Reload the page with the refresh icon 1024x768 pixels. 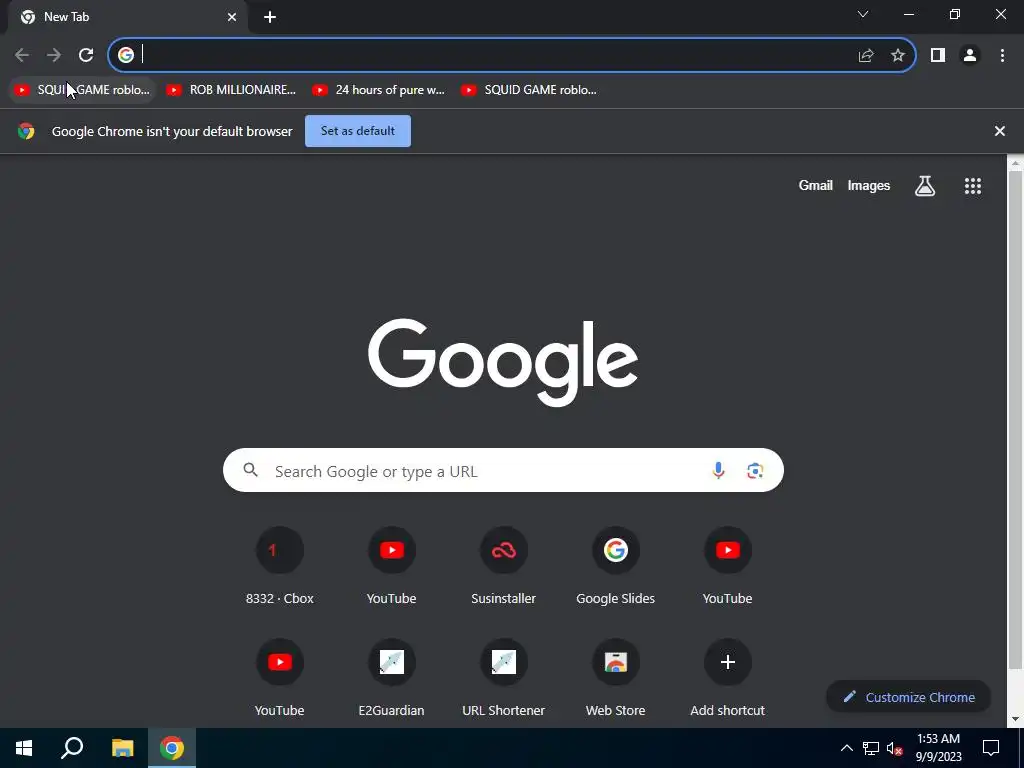pos(86,55)
